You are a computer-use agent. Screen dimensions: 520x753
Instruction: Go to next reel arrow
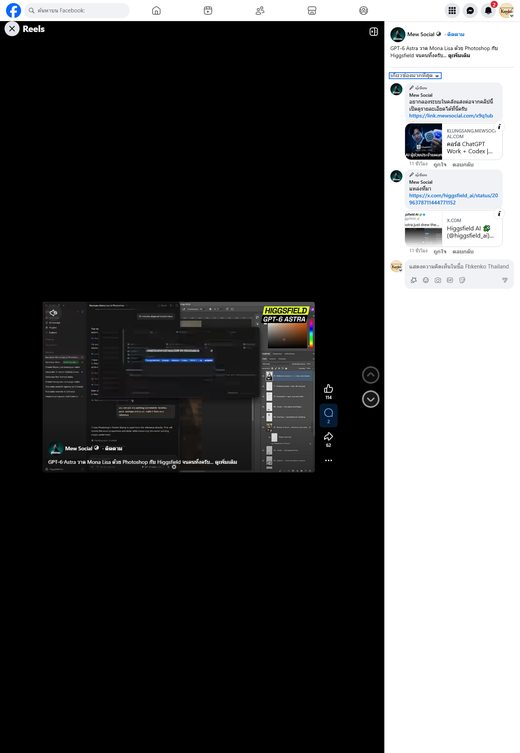point(370,399)
